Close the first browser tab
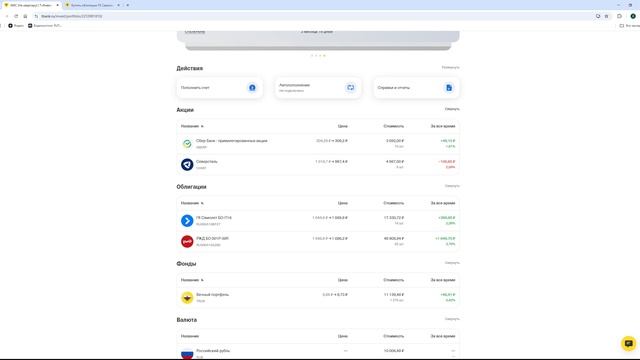Image resolution: width=640 pixels, height=360 pixels. coord(57,5)
